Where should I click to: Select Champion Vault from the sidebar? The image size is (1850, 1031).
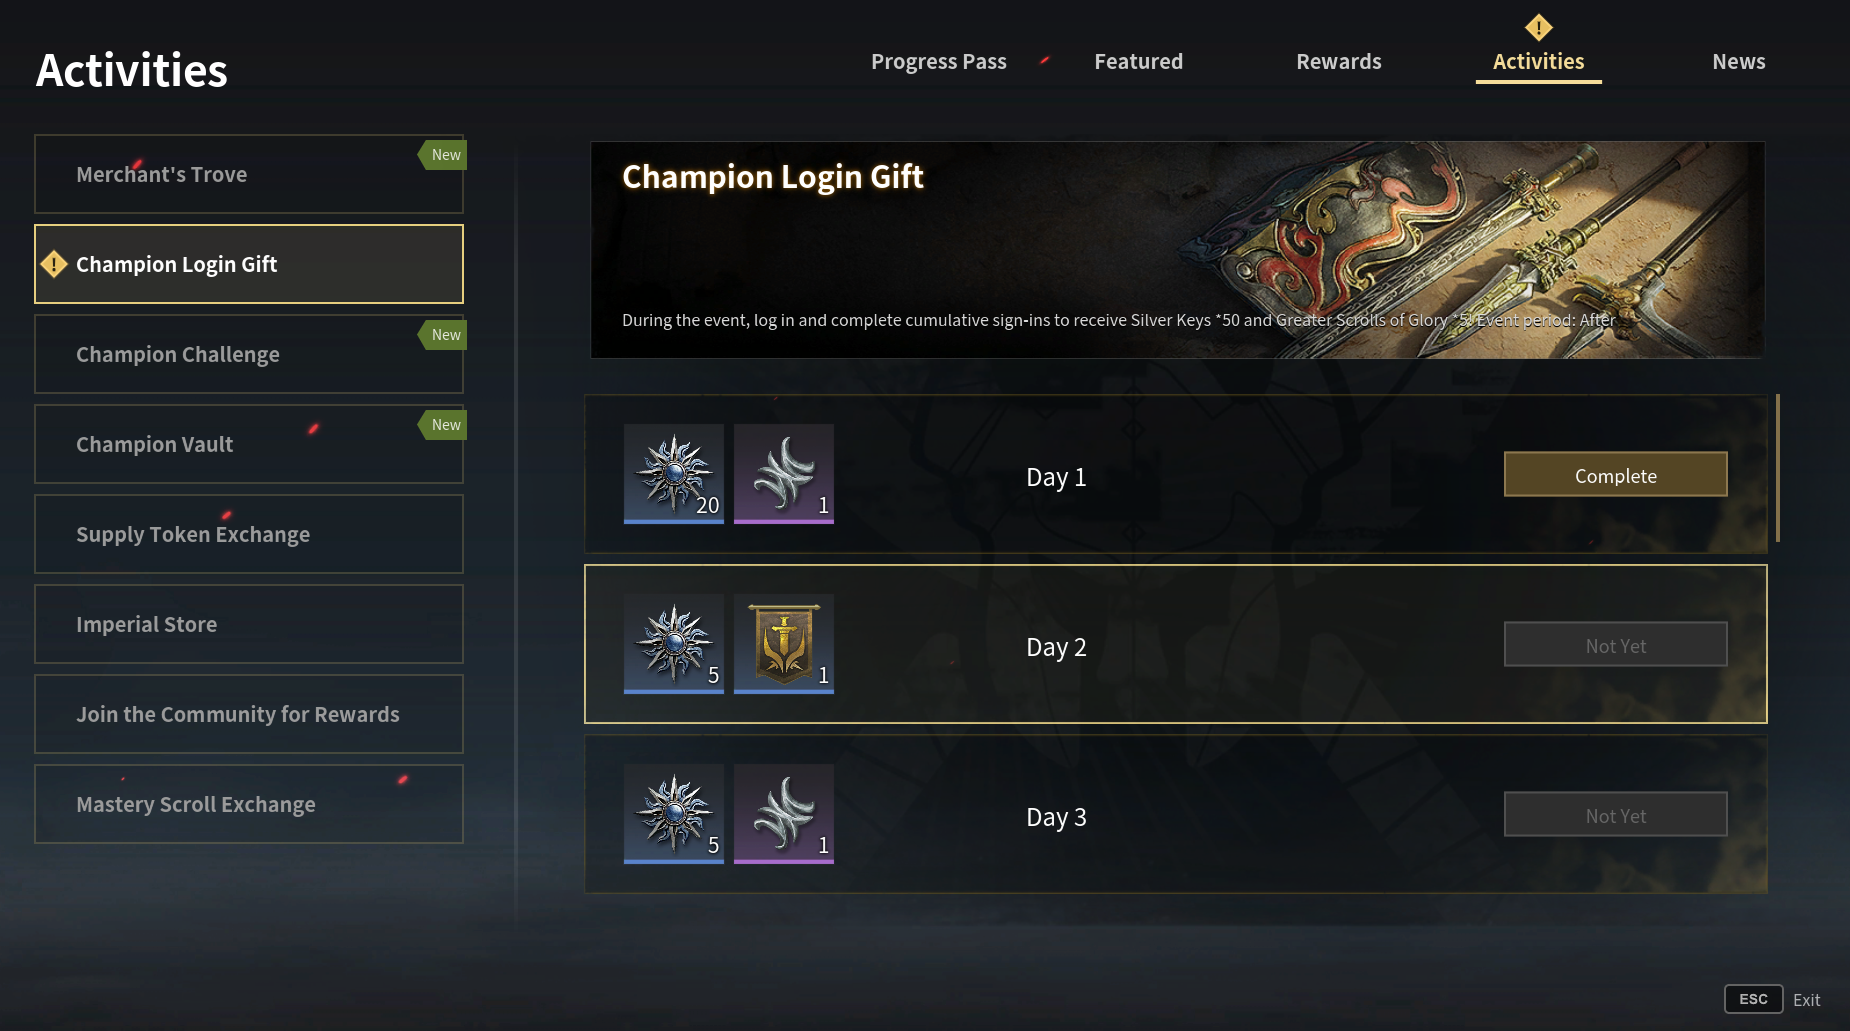[x=248, y=444]
